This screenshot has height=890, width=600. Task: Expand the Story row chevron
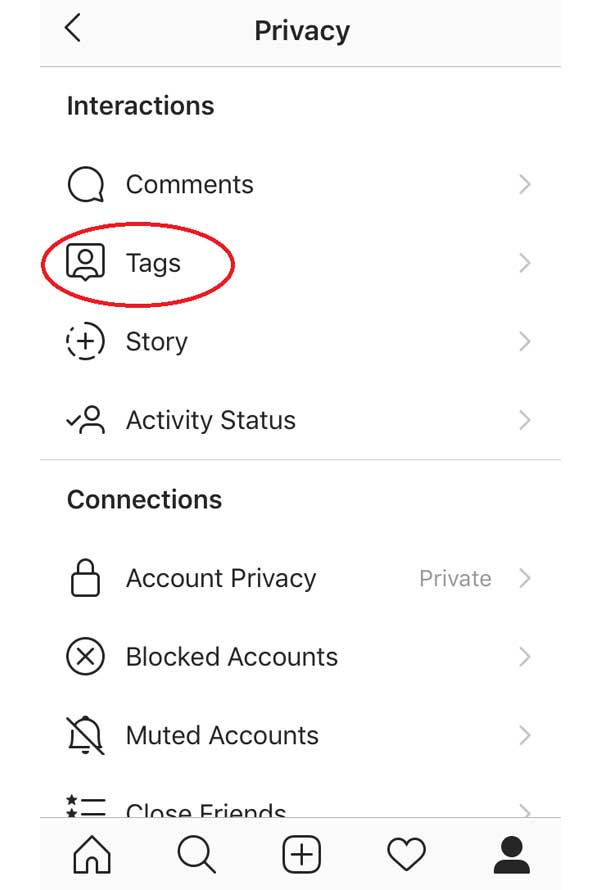pyautogui.click(x=525, y=342)
